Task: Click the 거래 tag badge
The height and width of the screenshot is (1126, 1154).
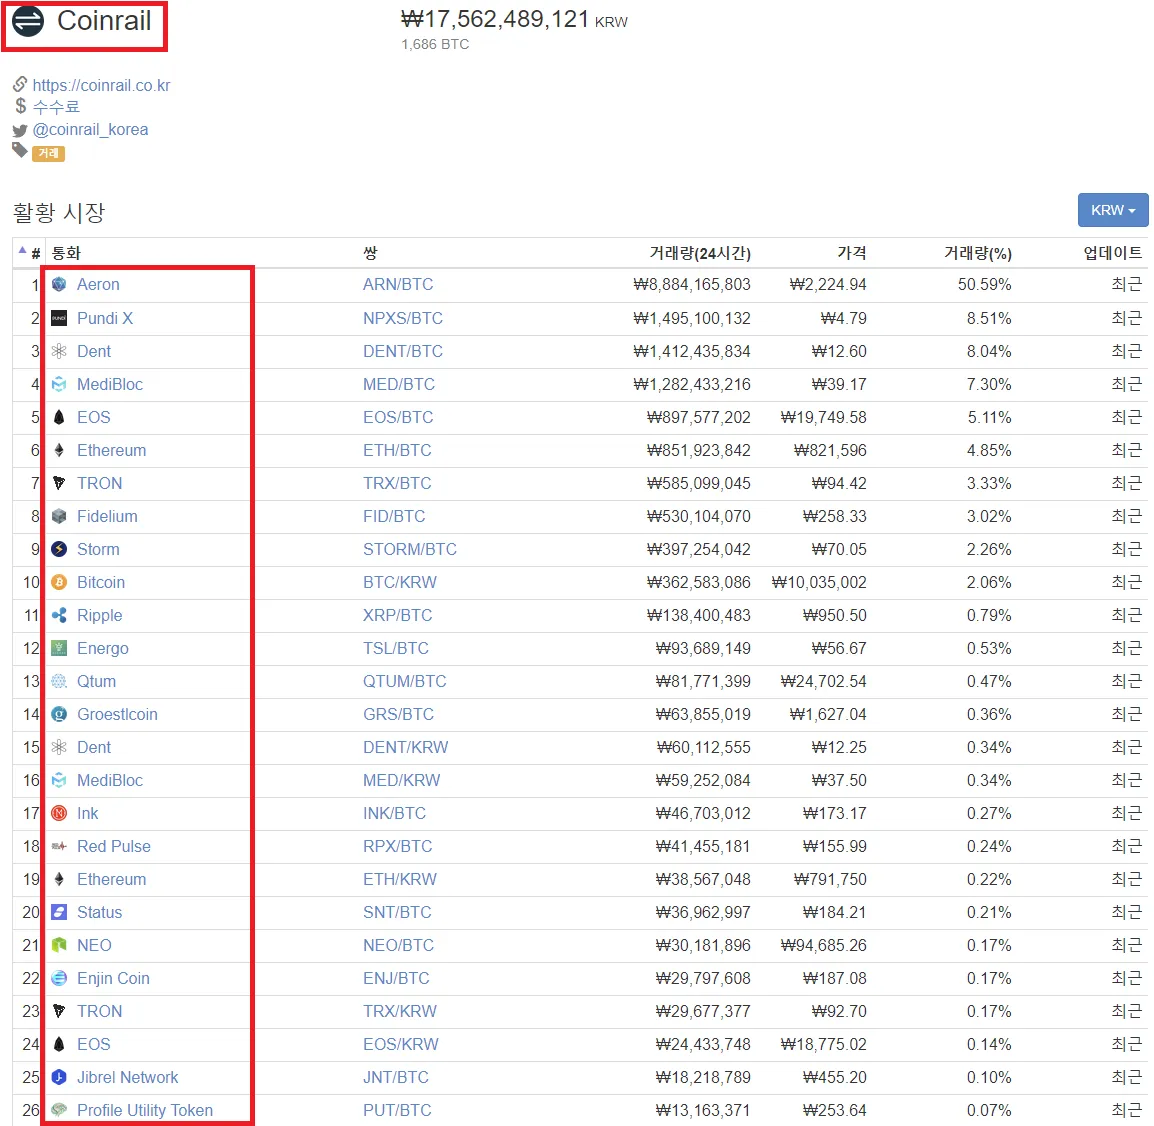Action: pos(49,153)
